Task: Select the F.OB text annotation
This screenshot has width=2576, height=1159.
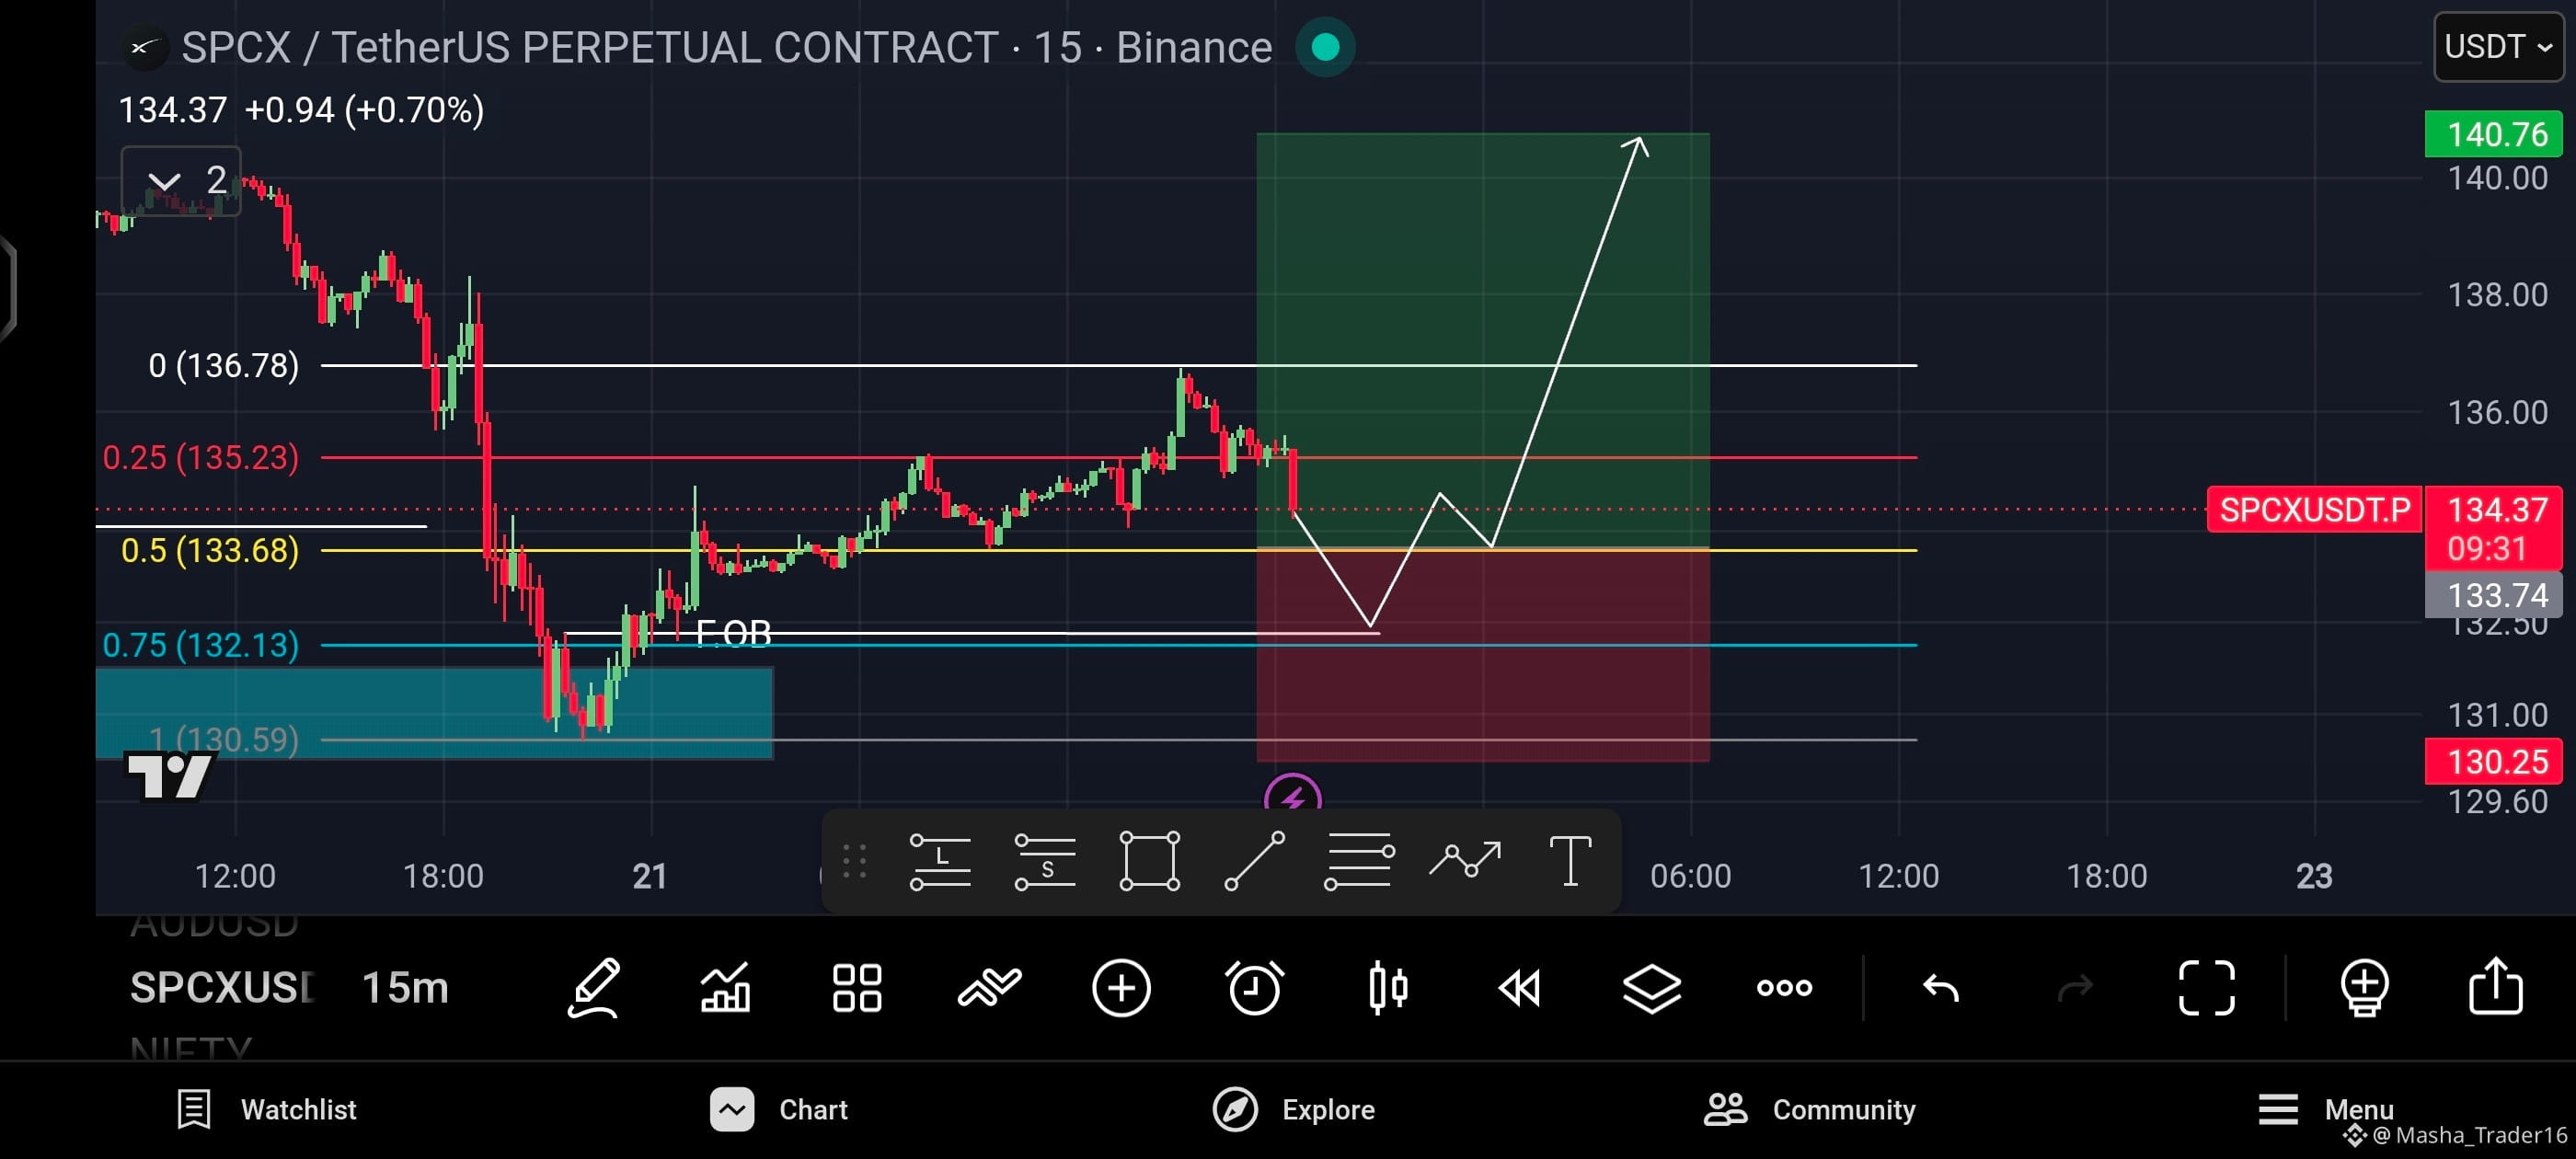Action: [x=733, y=633]
